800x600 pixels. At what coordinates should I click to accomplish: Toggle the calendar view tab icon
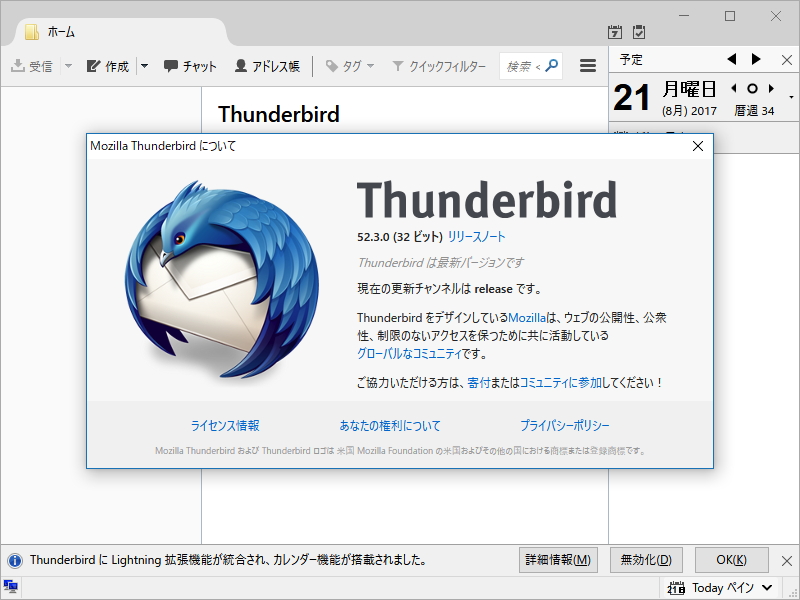click(614, 31)
